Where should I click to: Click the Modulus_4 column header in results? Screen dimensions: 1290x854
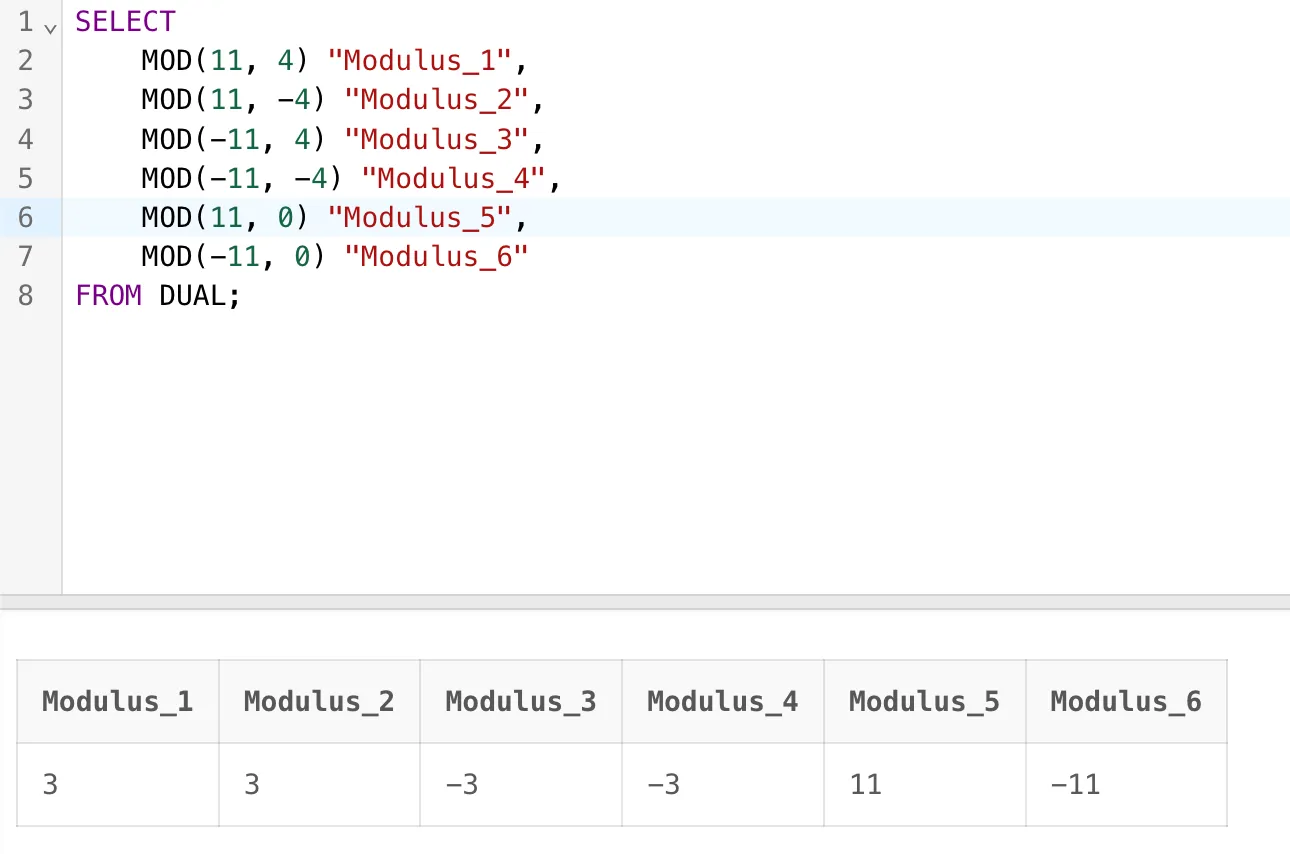tap(723, 701)
